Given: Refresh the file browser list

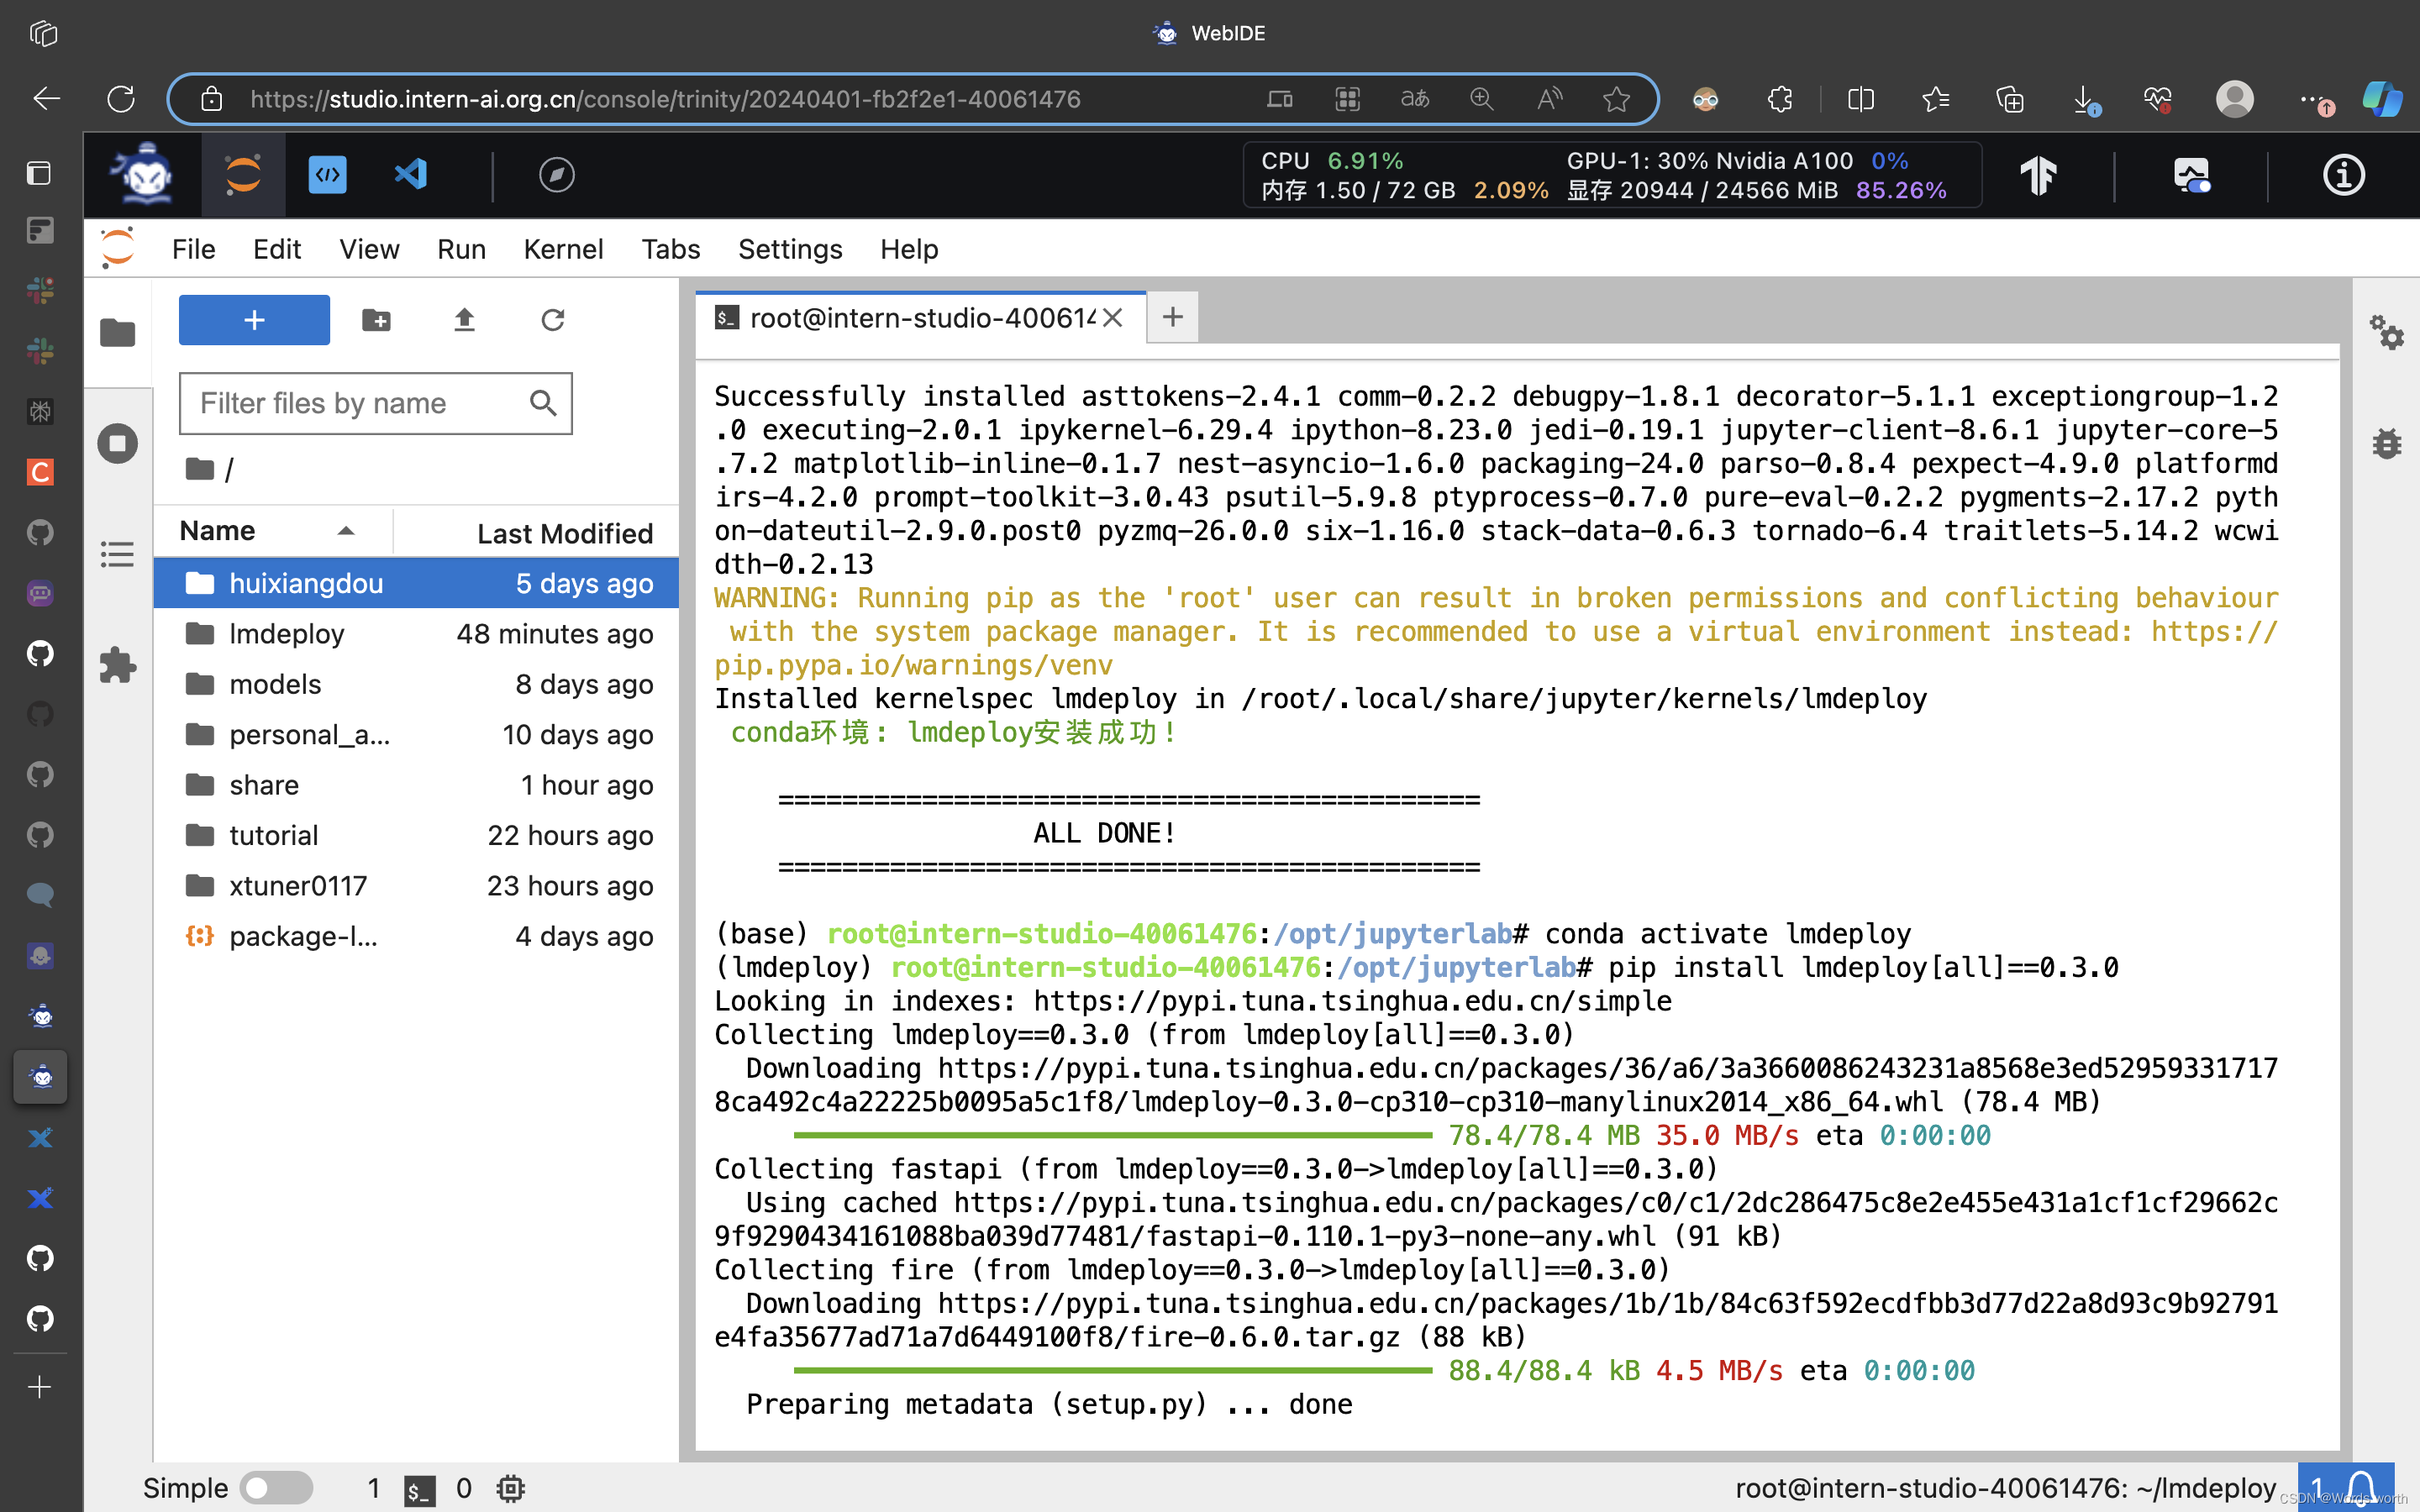Looking at the screenshot, I should (x=553, y=320).
